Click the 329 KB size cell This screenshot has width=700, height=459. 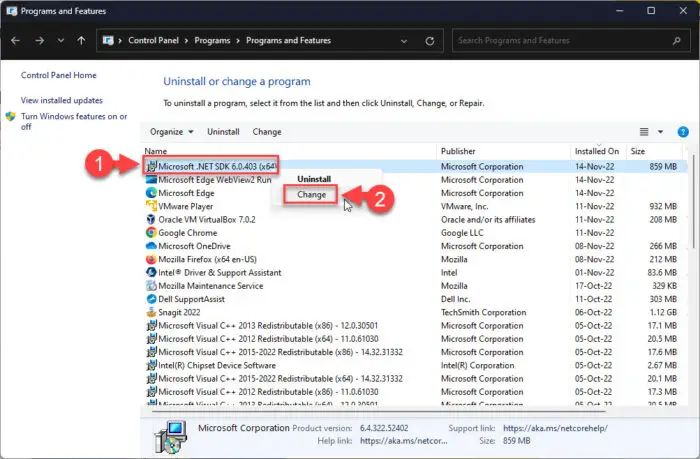(664, 286)
